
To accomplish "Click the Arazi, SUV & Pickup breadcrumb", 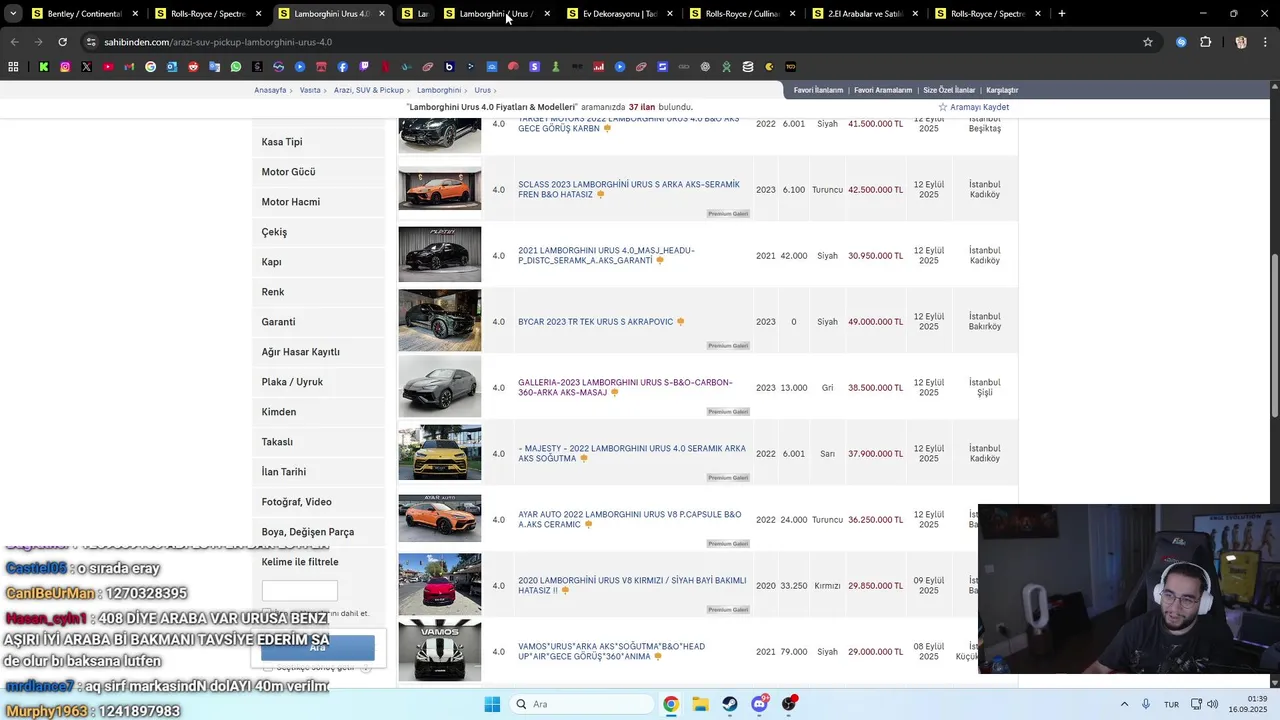I will 369,90.
